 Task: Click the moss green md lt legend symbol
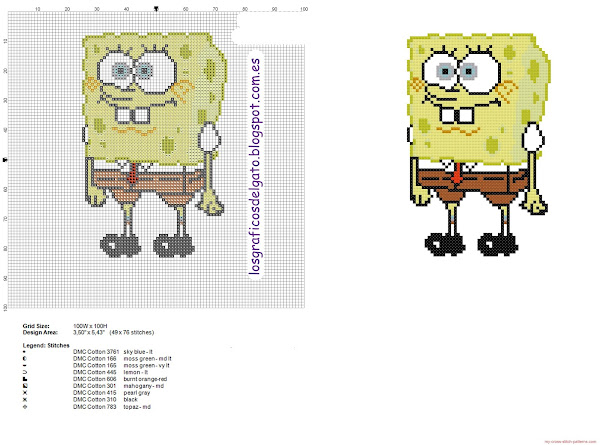[x=25, y=359]
